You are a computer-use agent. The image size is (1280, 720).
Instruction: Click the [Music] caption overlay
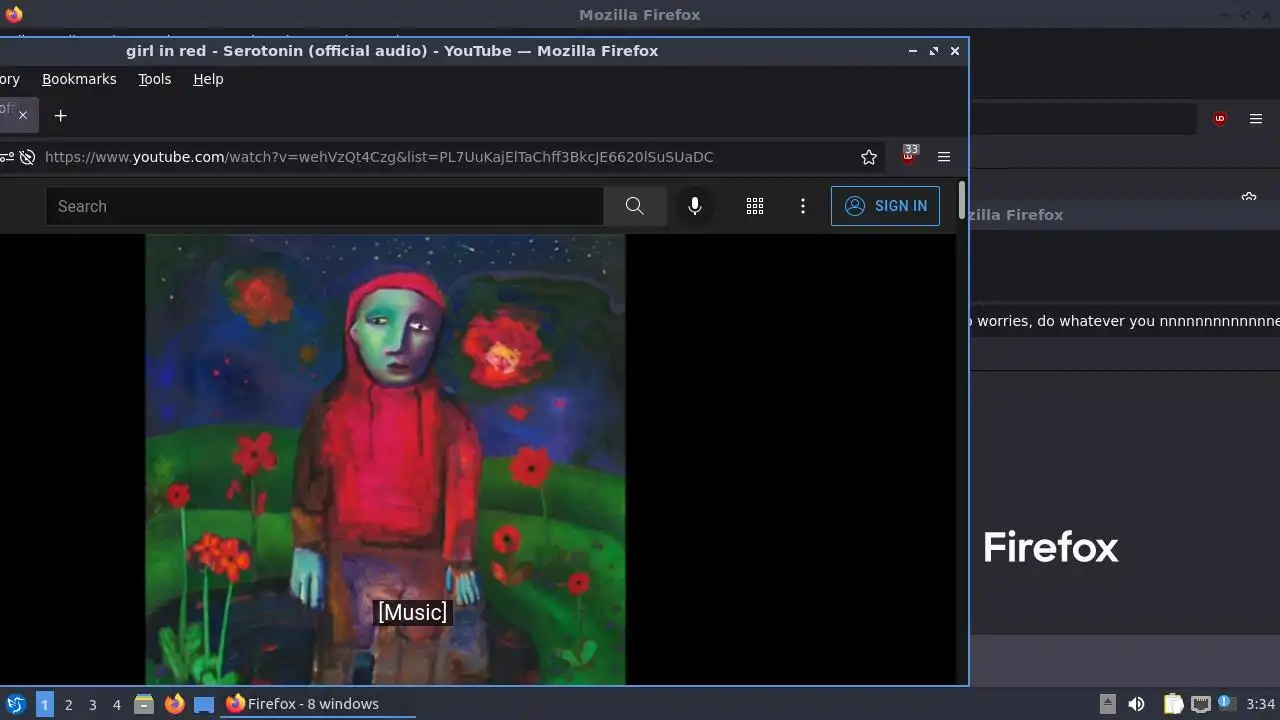click(412, 612)
